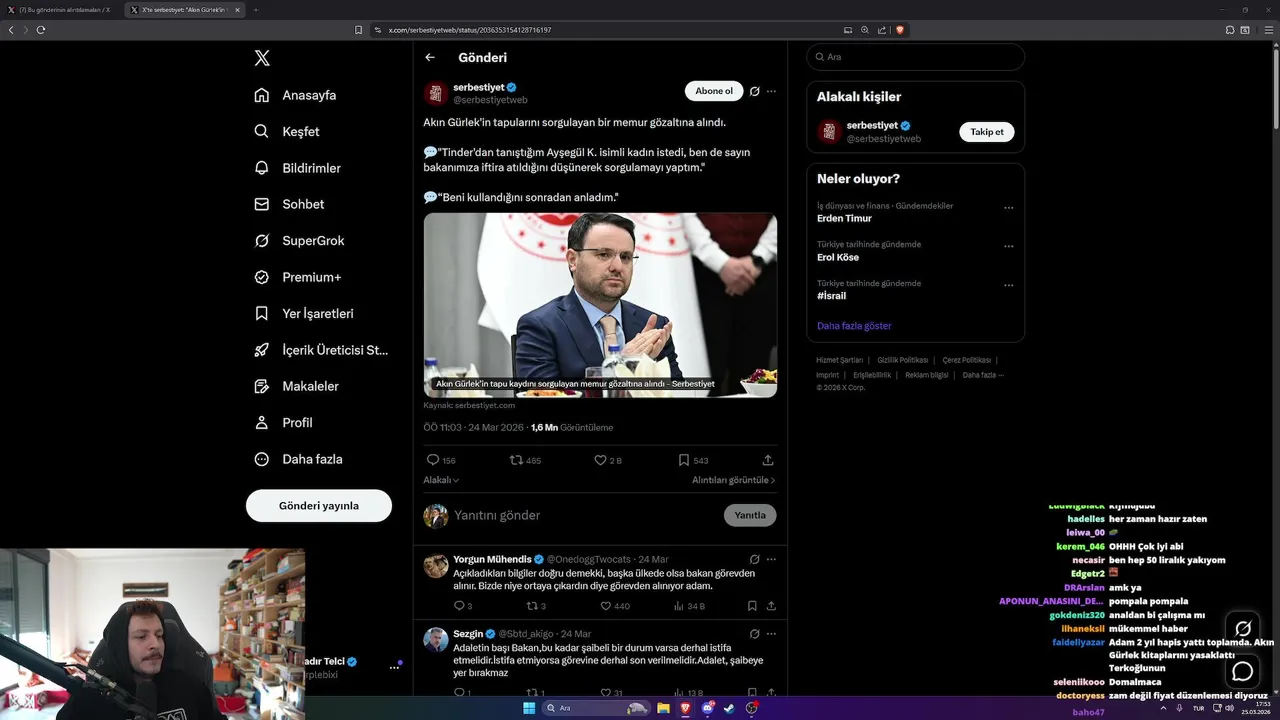Click Grok icon on Yorgun Mühendis reply
1280x720 pixels.
click(755, 559)
